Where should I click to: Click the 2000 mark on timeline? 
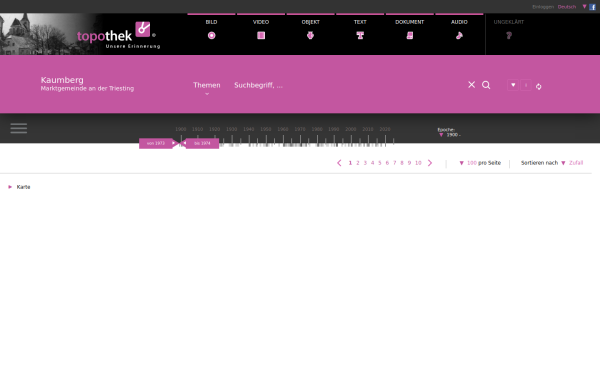351,129
